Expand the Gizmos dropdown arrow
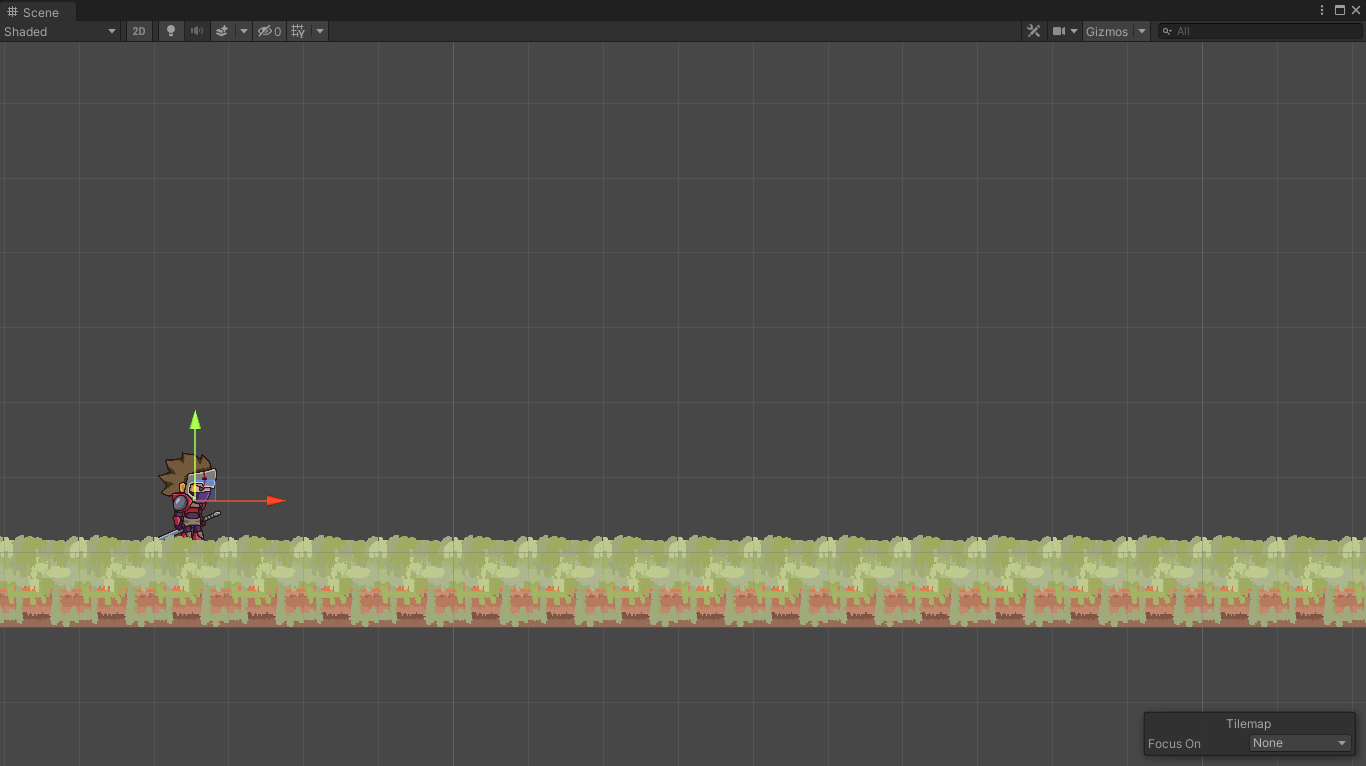 1142,31
